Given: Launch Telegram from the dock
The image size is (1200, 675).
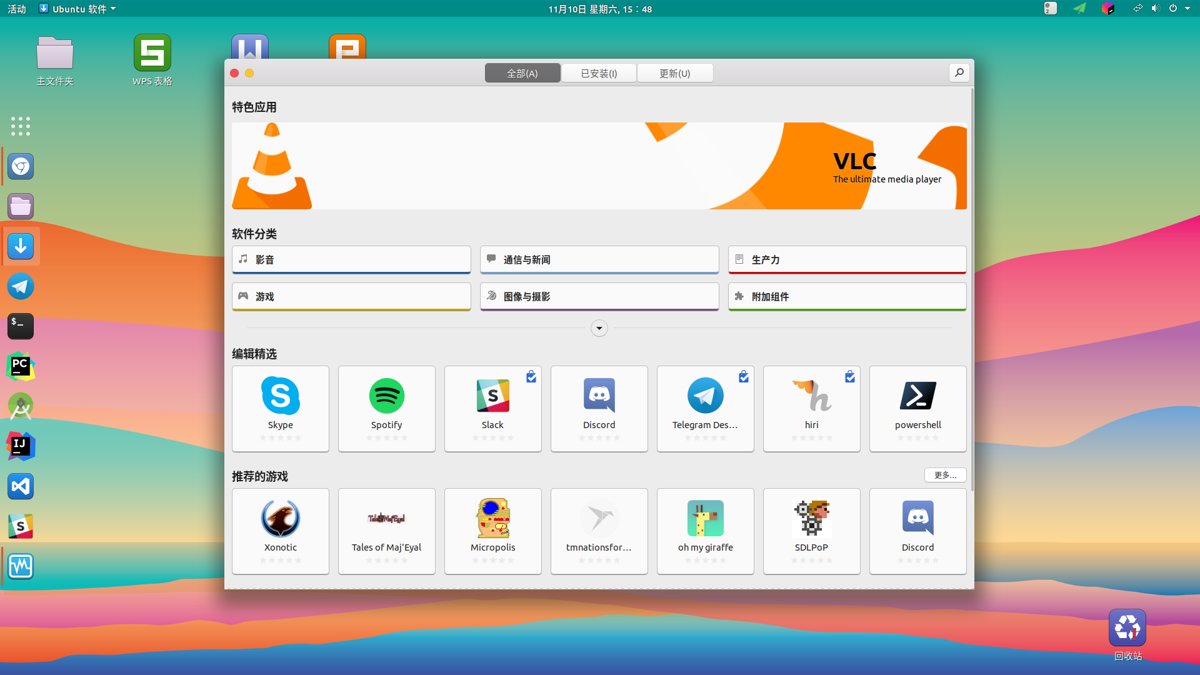Looking at the screenshot, I should 21,286.
